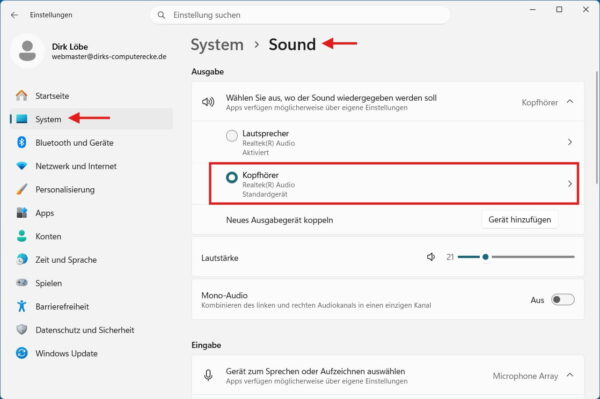
Task: Open Netzwerk und Internet settings
Action: [x=91, y=166]
